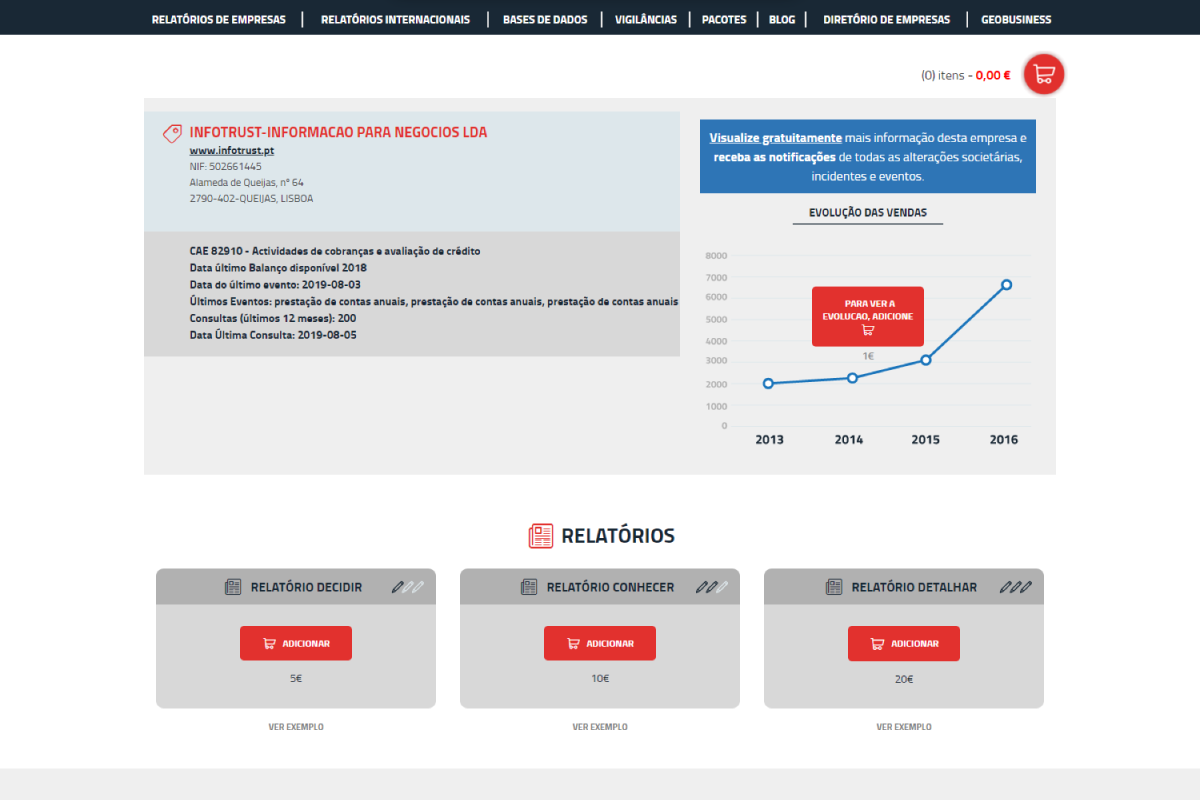Click address line 'Alameda de Queijas, nº 64'
This screenshot has height=800, width=1200.
click(246, 182)
